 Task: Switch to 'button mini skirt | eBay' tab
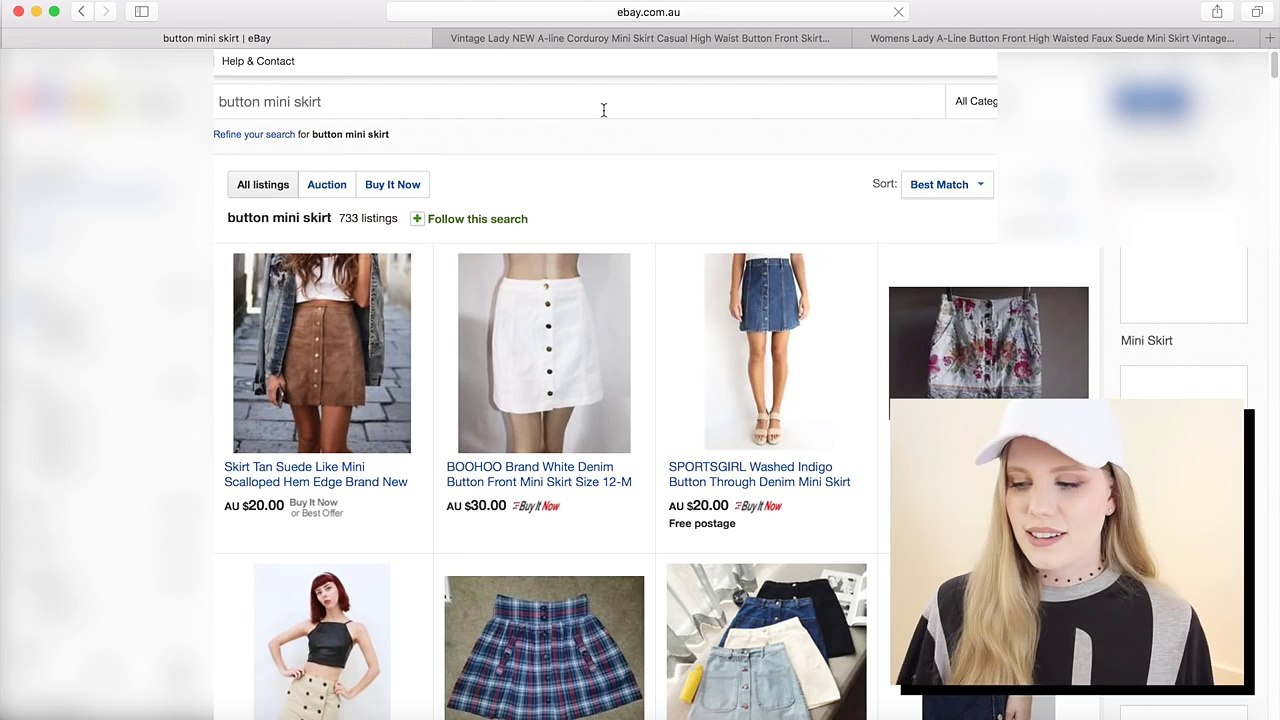coord(216,38)
